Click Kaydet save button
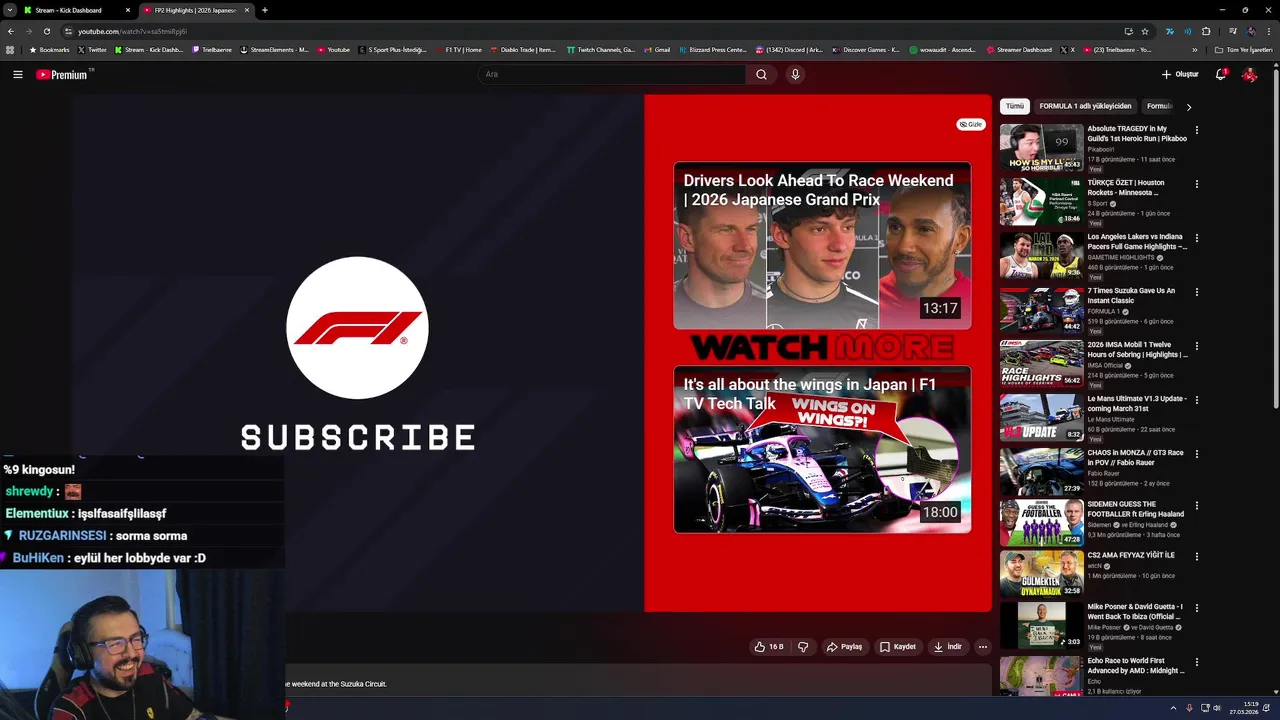Viewport: 1280px width, 720px height. tap(897, 647)
